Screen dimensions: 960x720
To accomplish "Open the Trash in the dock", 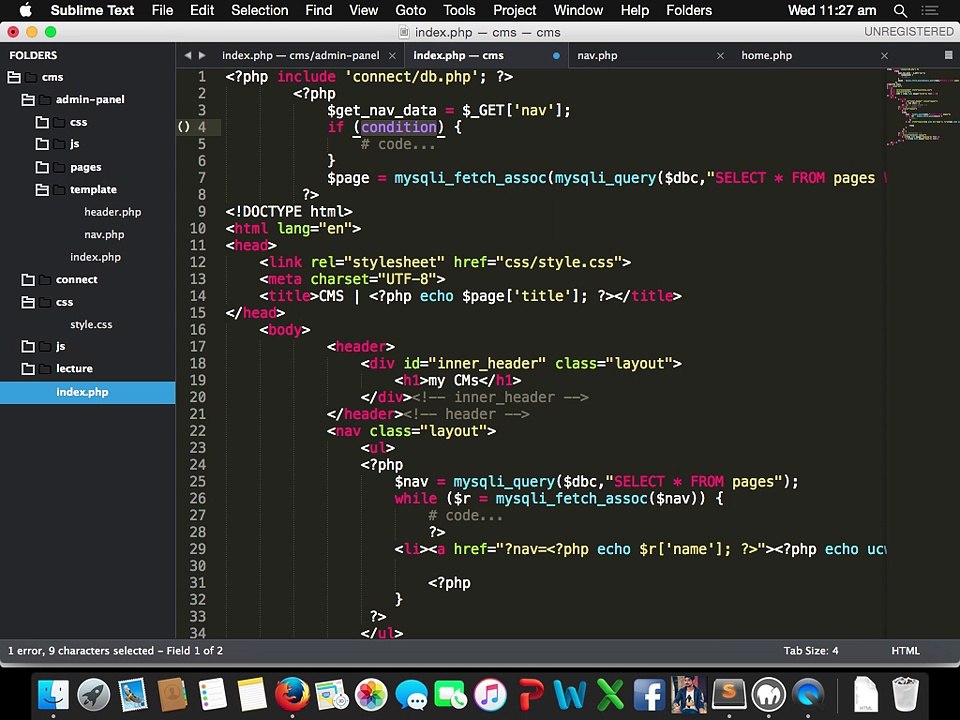I will pyautogui.click(x=906, y=695).
